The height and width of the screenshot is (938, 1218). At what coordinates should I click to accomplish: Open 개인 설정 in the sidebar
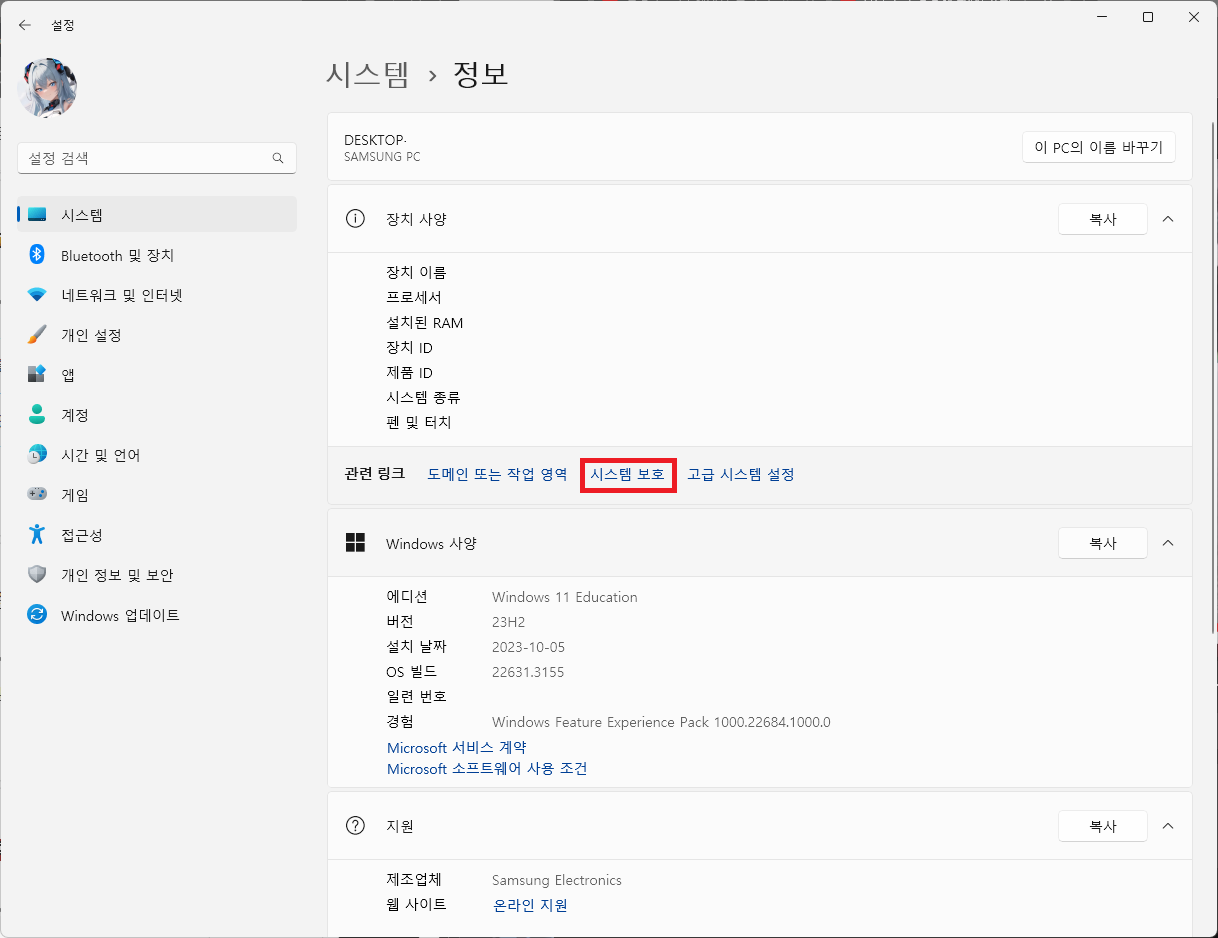[157, 335]
